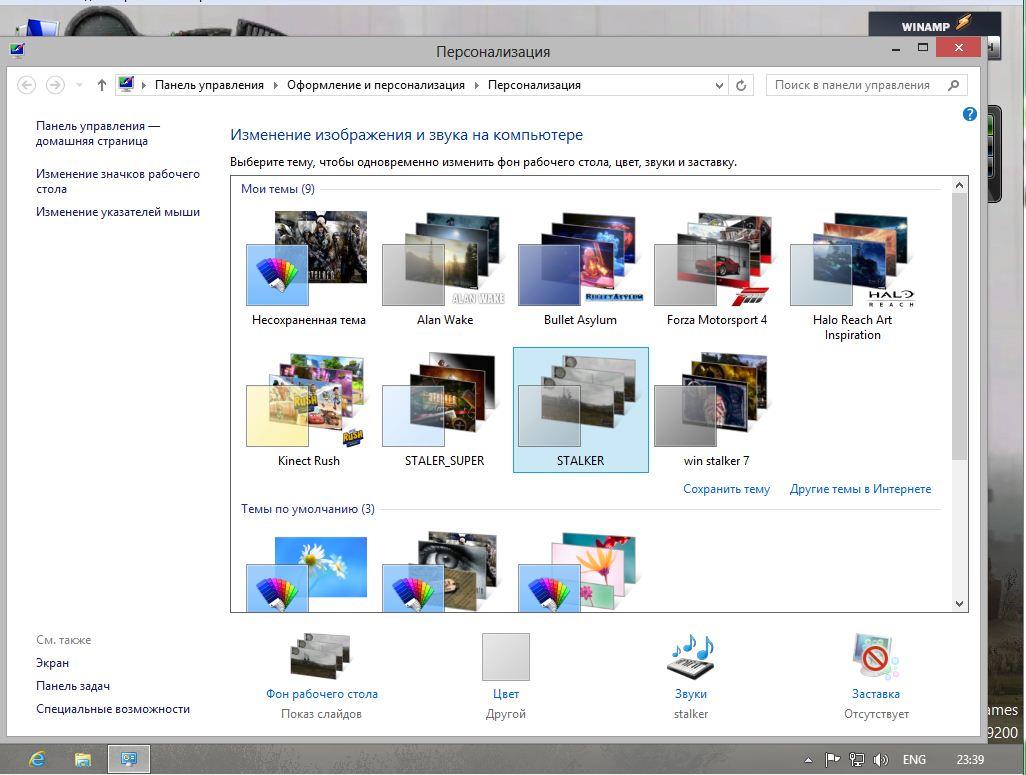Pick the default theme with the eye wallpaper

pyautogui.click(x=440, y=572)
